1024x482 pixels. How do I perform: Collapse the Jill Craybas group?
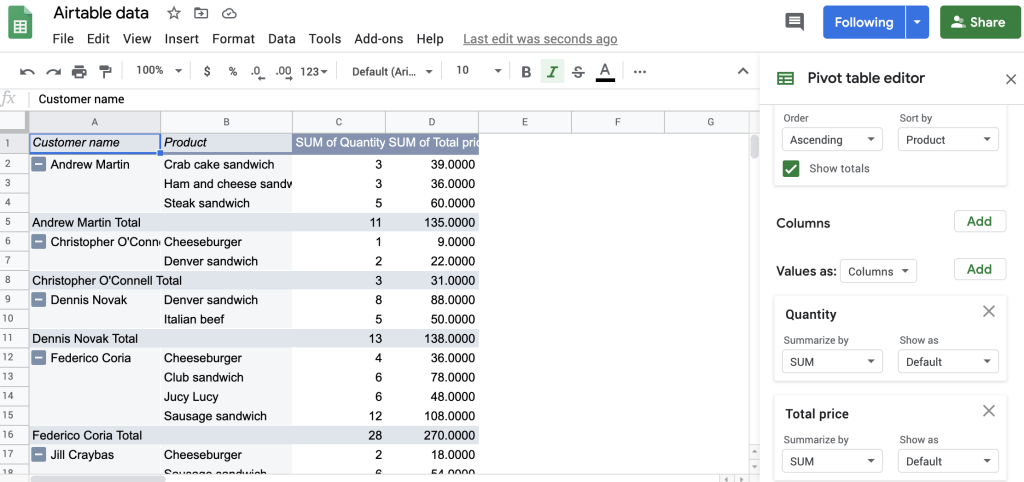pyautogui.click(x=39, y=455)
